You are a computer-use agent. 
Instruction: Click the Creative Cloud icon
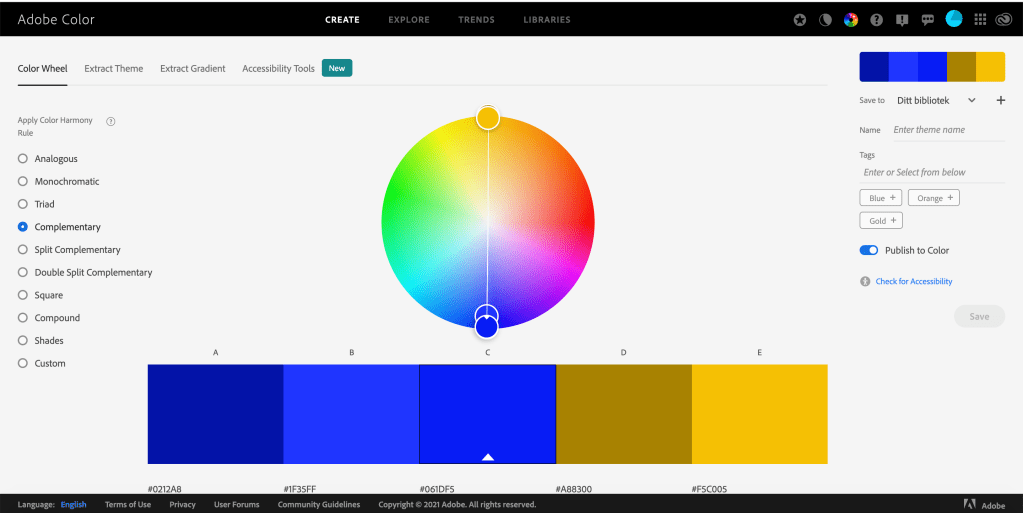1004,19
